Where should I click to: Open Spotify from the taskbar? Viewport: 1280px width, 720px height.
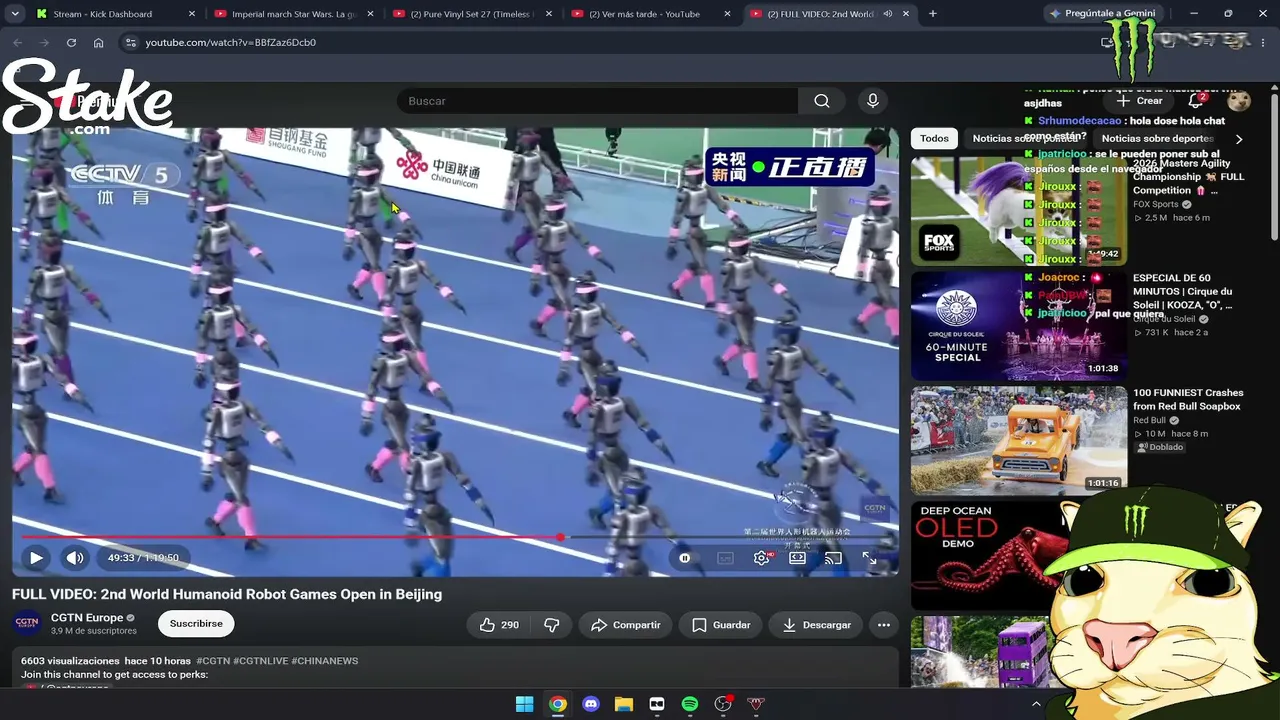[690, 704]
